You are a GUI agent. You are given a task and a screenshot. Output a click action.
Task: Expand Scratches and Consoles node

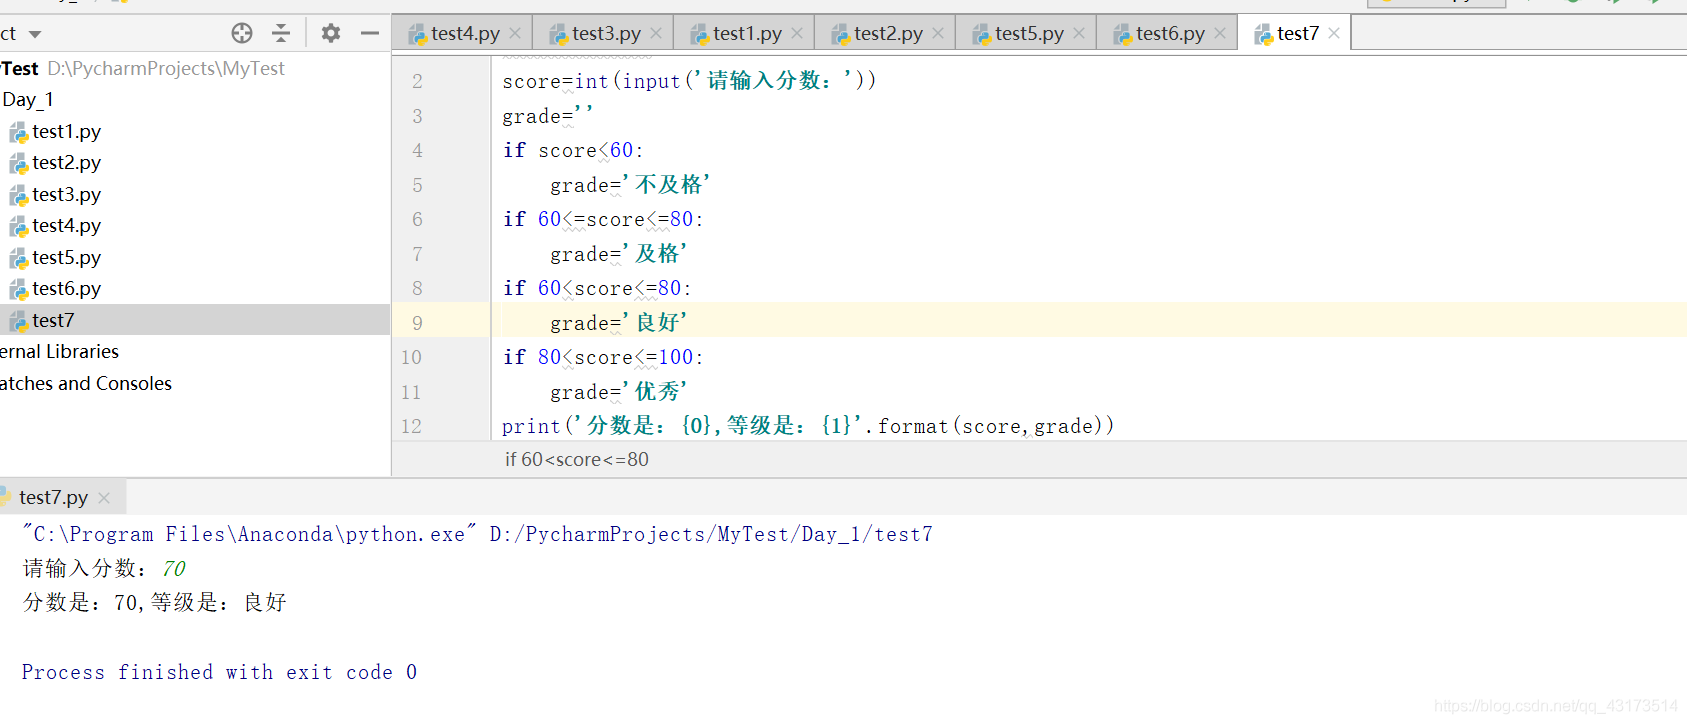click(86, 383)
